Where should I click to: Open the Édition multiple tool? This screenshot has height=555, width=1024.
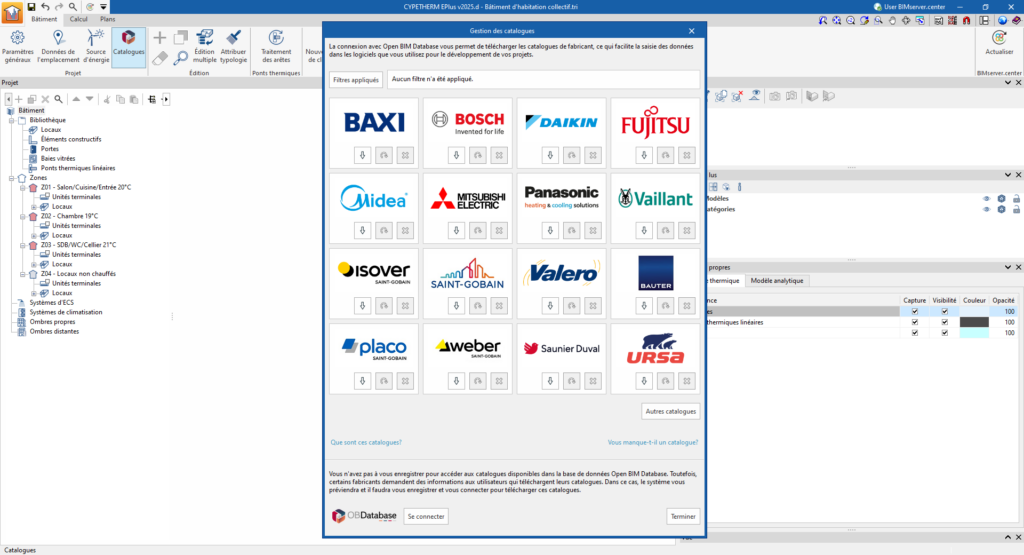click(204, 46)
